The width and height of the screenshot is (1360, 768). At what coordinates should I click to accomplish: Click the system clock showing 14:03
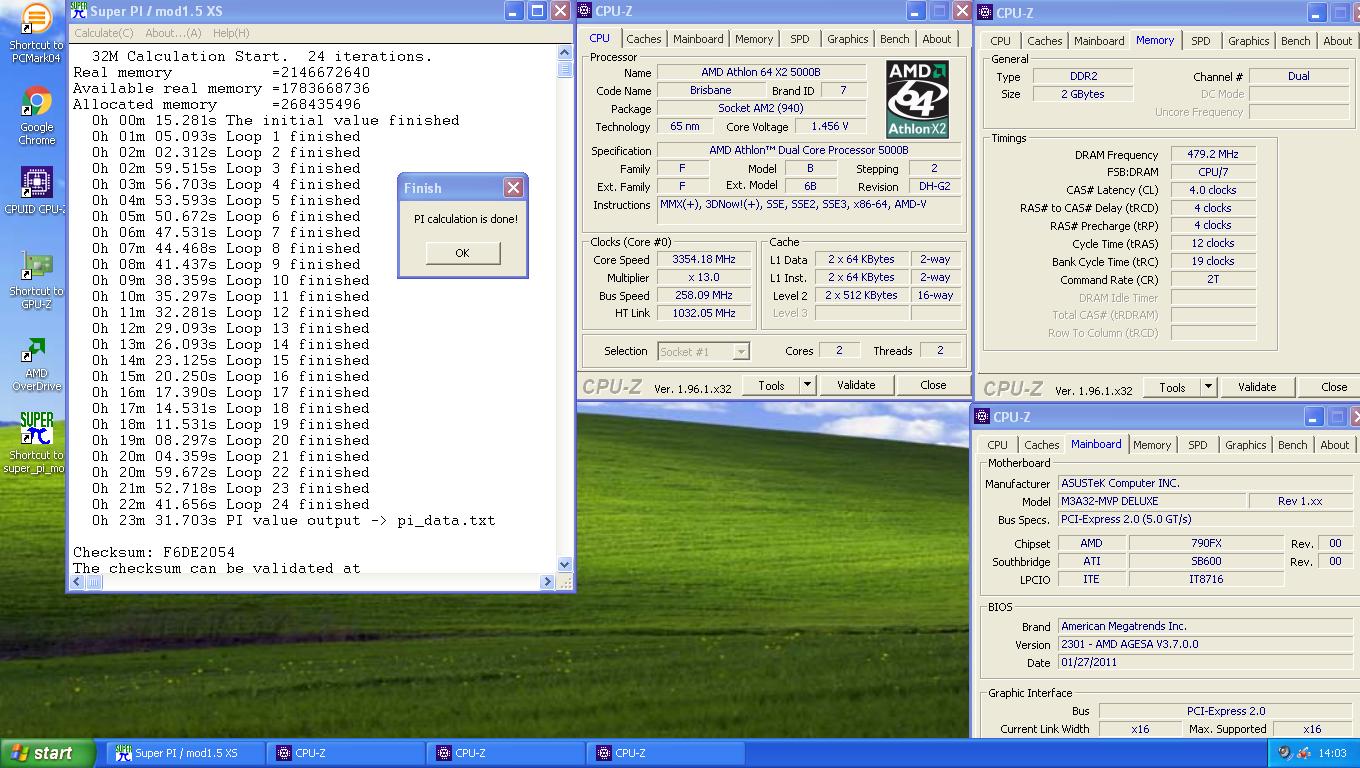(1333, 753)
